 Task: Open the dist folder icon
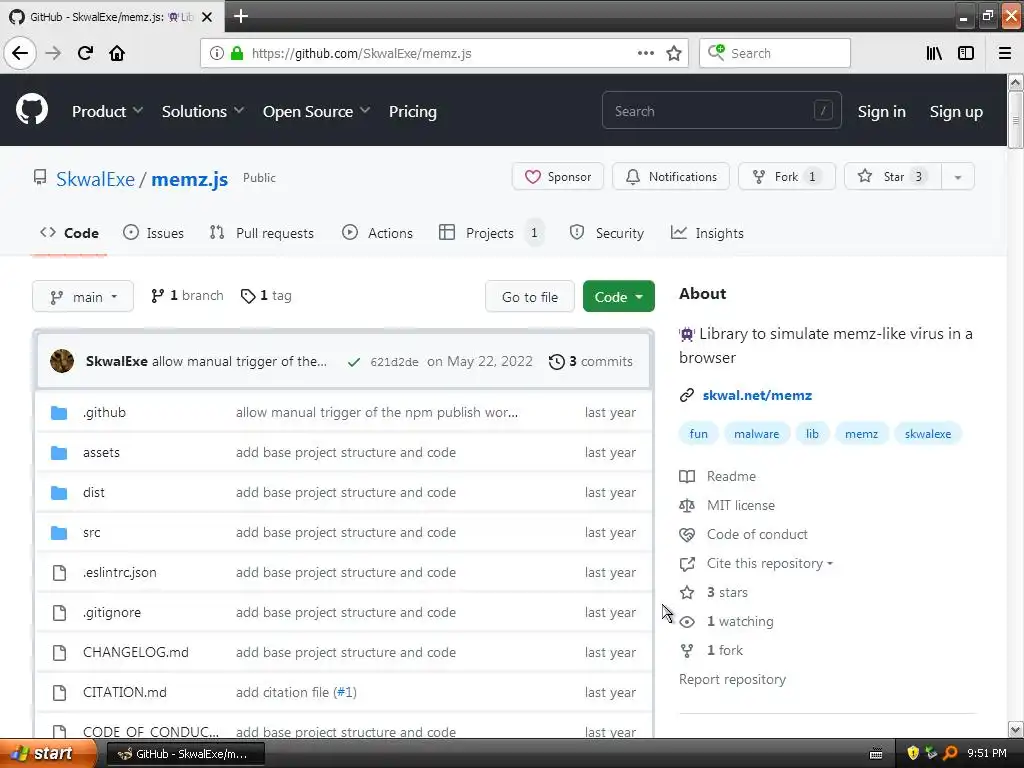59,492
